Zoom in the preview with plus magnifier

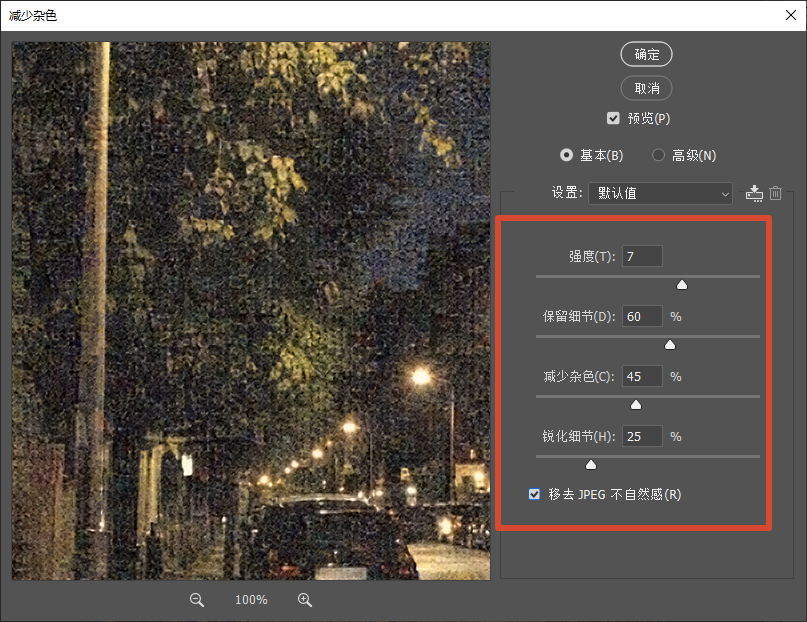[x=305, y=600]
